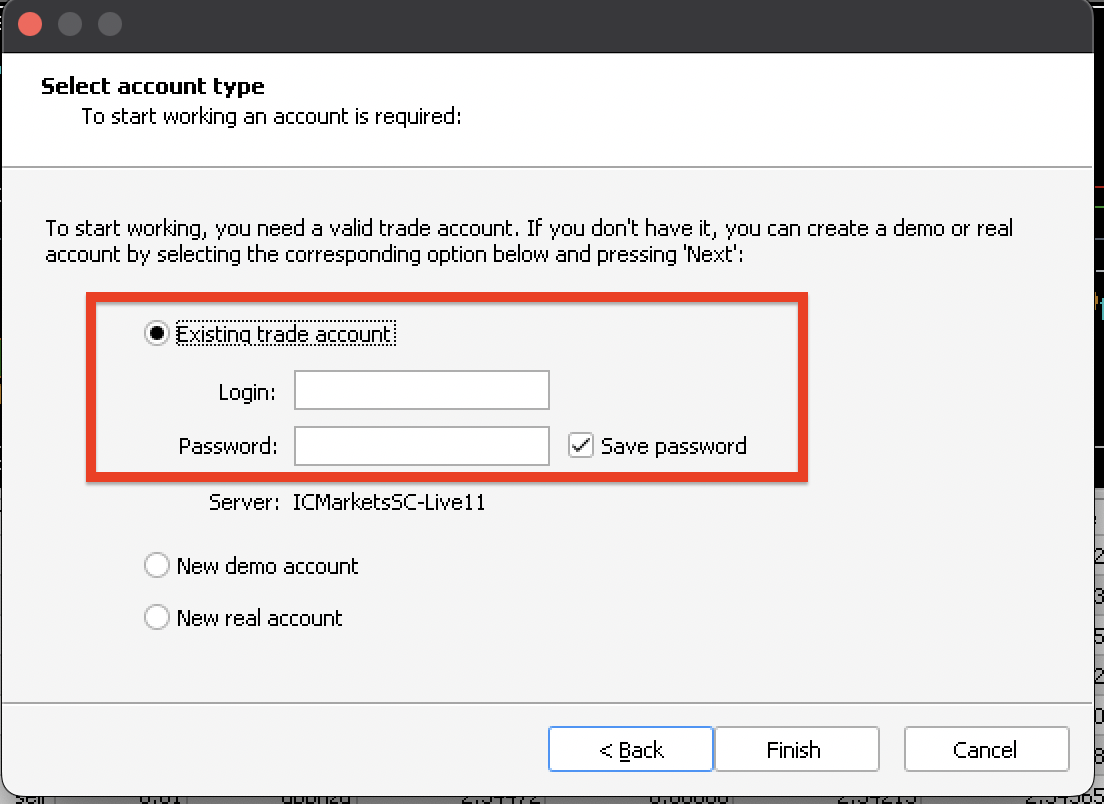The width and height of the screenshot is (1104, 804).
Task: Click the second gray title bar button
Action: [x=109, y=24]
